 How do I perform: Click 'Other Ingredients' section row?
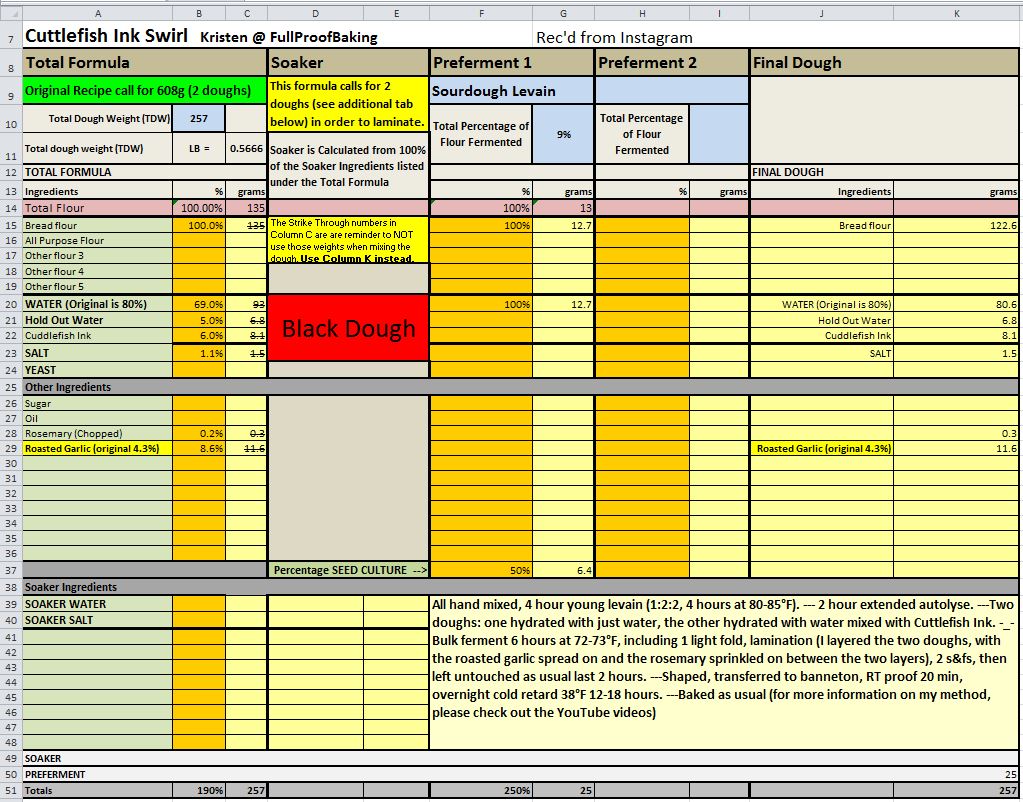tap(521, 387)
